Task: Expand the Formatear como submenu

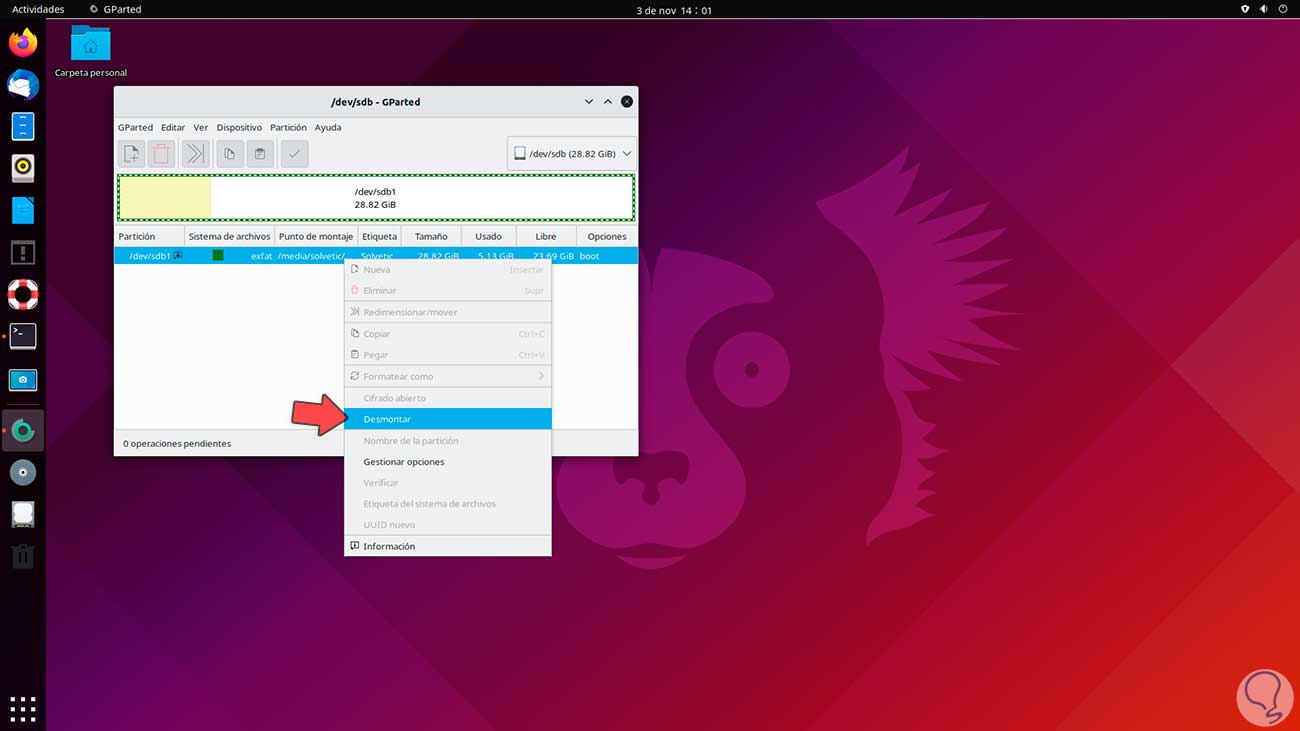Action: click(x=448, y=376)
